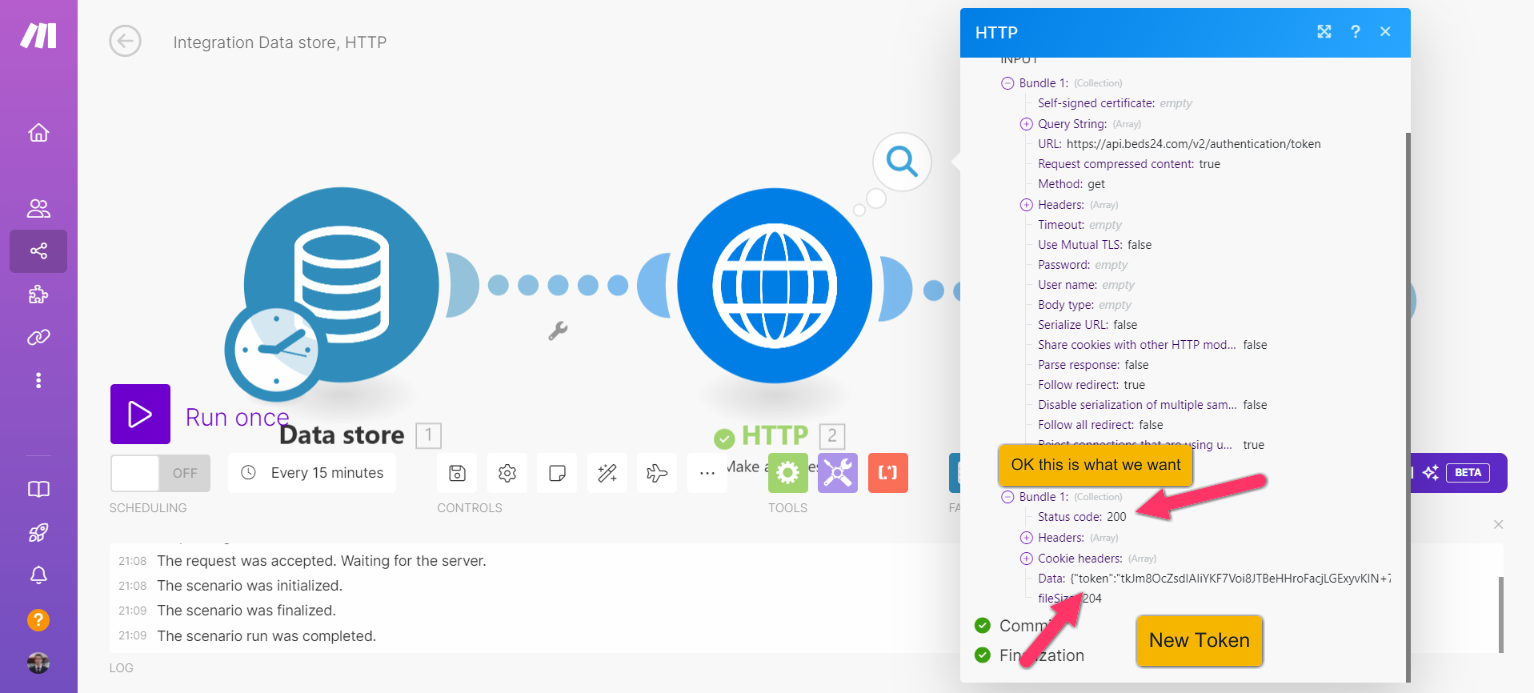Open the Resource Hub book icon
The width and height of the screenshot is (1534, 693).
tap(38, 489)
